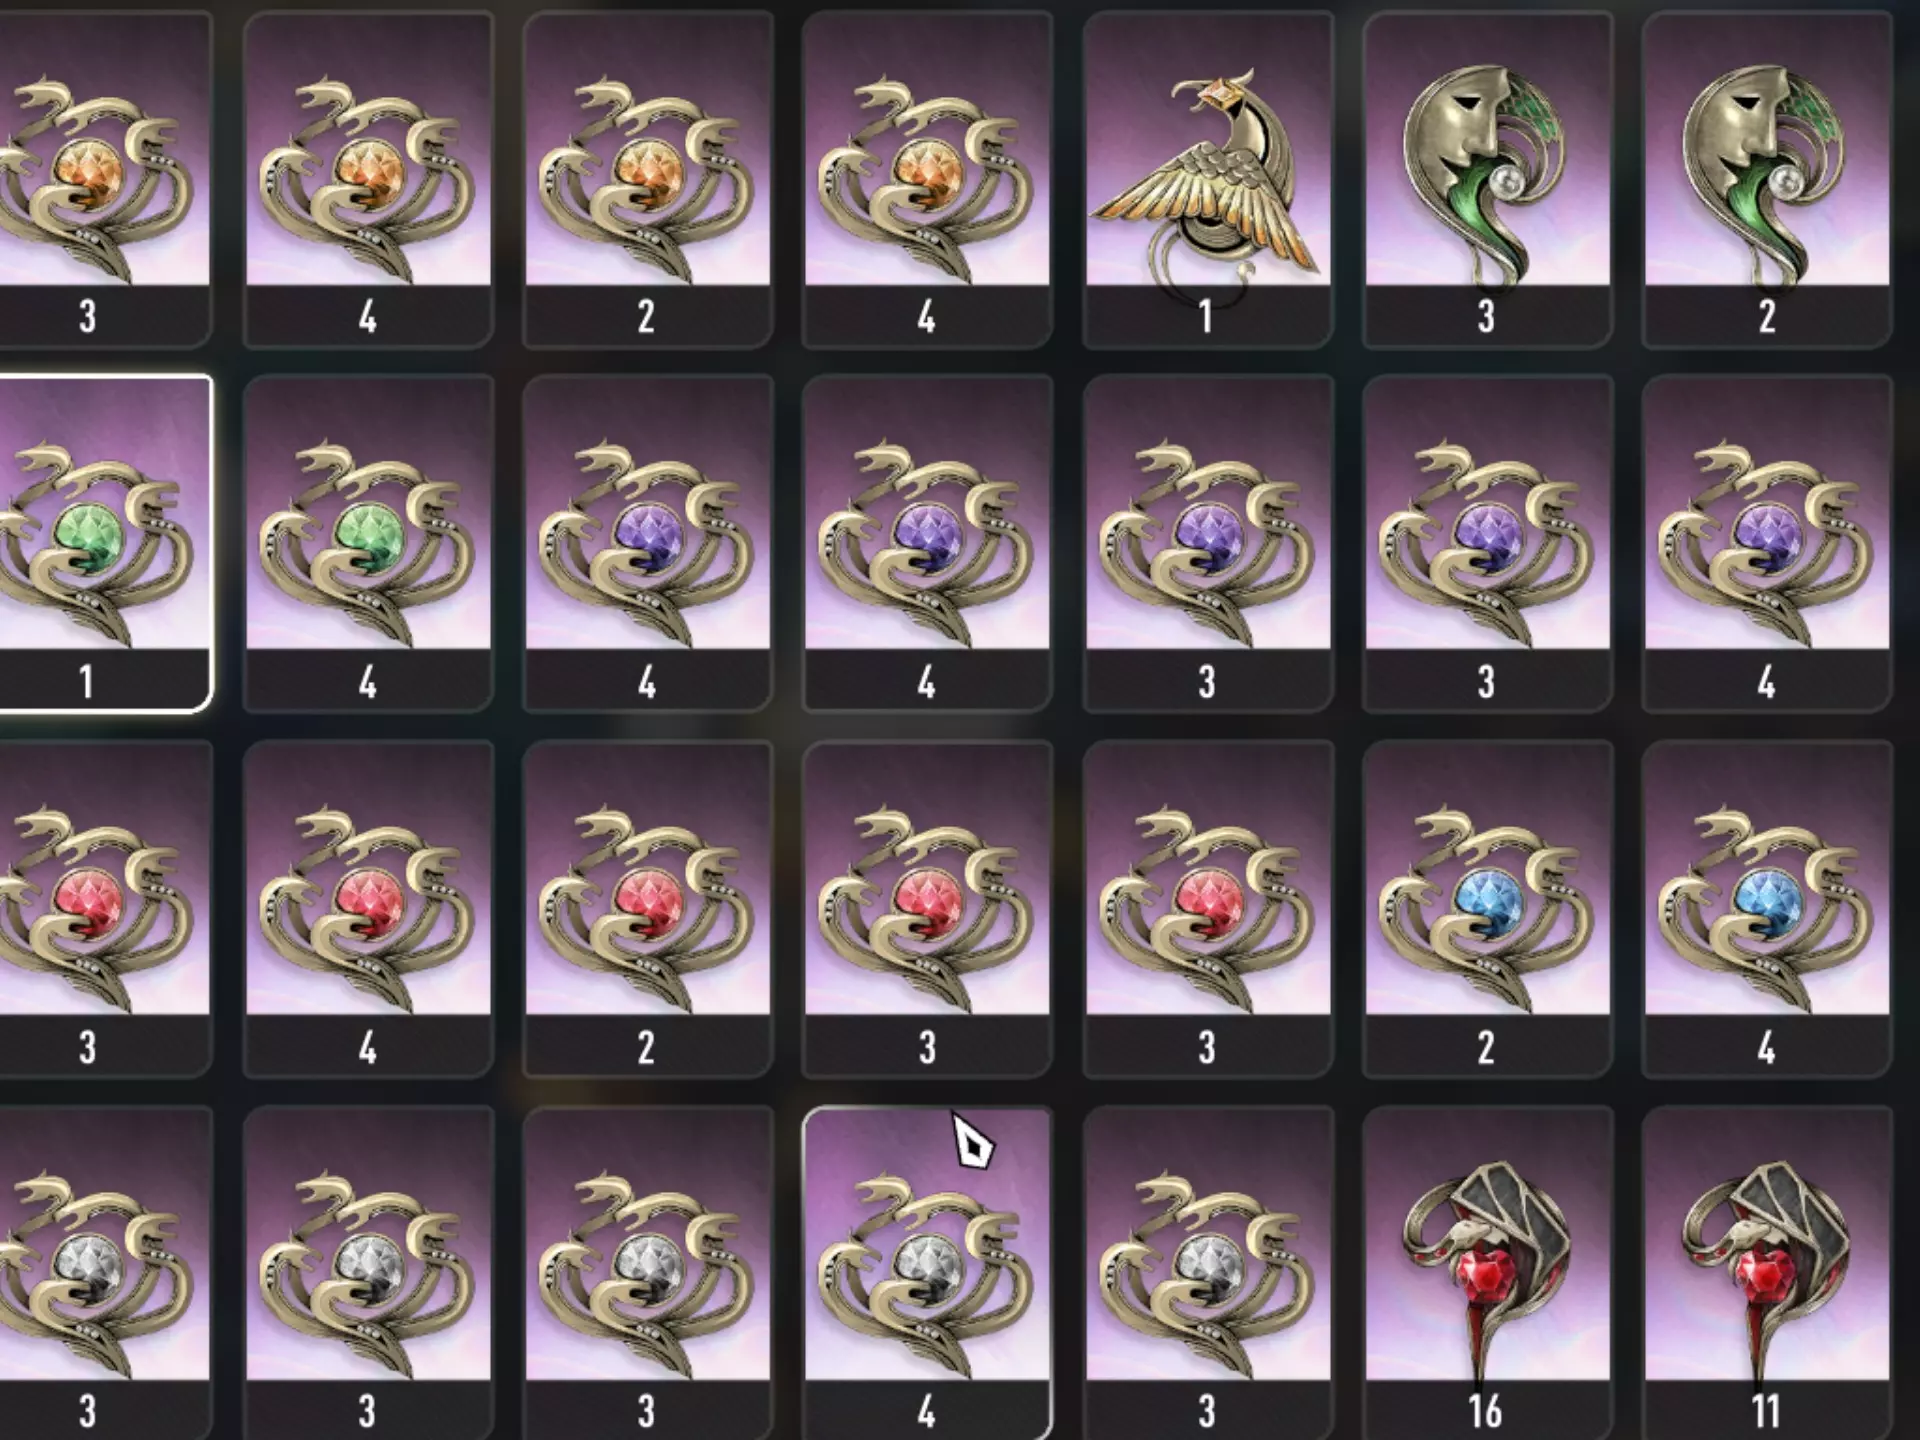1920x1440 pixels.
Task: Pick the purple gem card beside the green gem
Action: 647,544
